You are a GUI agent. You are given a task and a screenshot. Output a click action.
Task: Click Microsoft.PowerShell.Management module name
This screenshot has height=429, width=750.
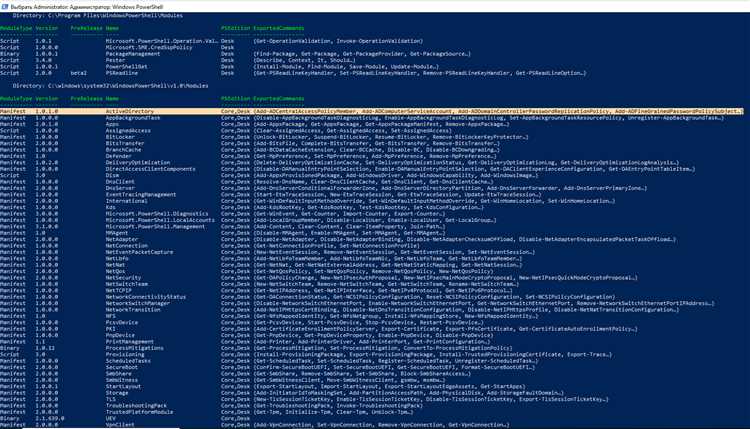[x=155, y=227]
